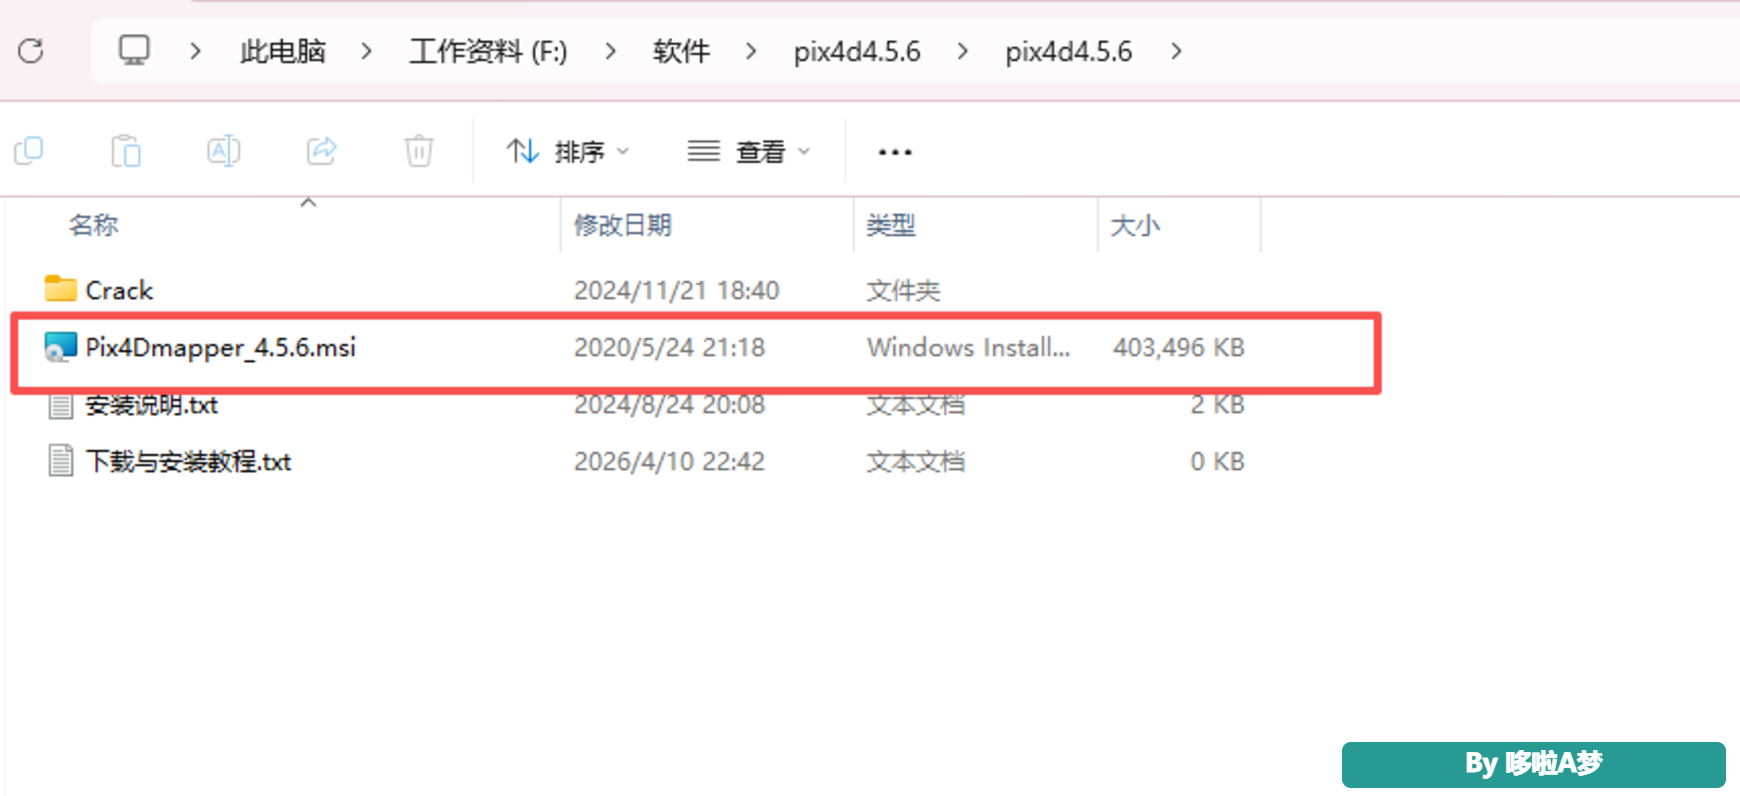Expand the chevron after 此电脑

click(x=367, y=51)
